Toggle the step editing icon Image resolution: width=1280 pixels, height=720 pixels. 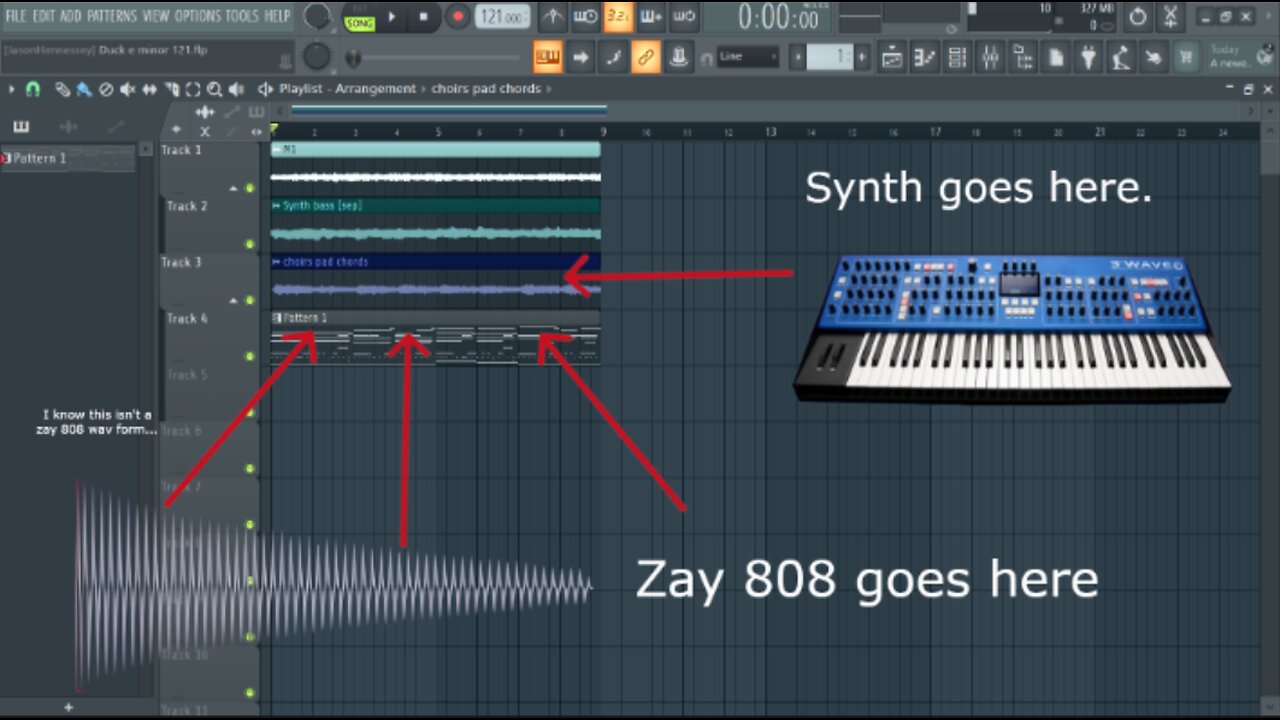(x=613, y=57)
